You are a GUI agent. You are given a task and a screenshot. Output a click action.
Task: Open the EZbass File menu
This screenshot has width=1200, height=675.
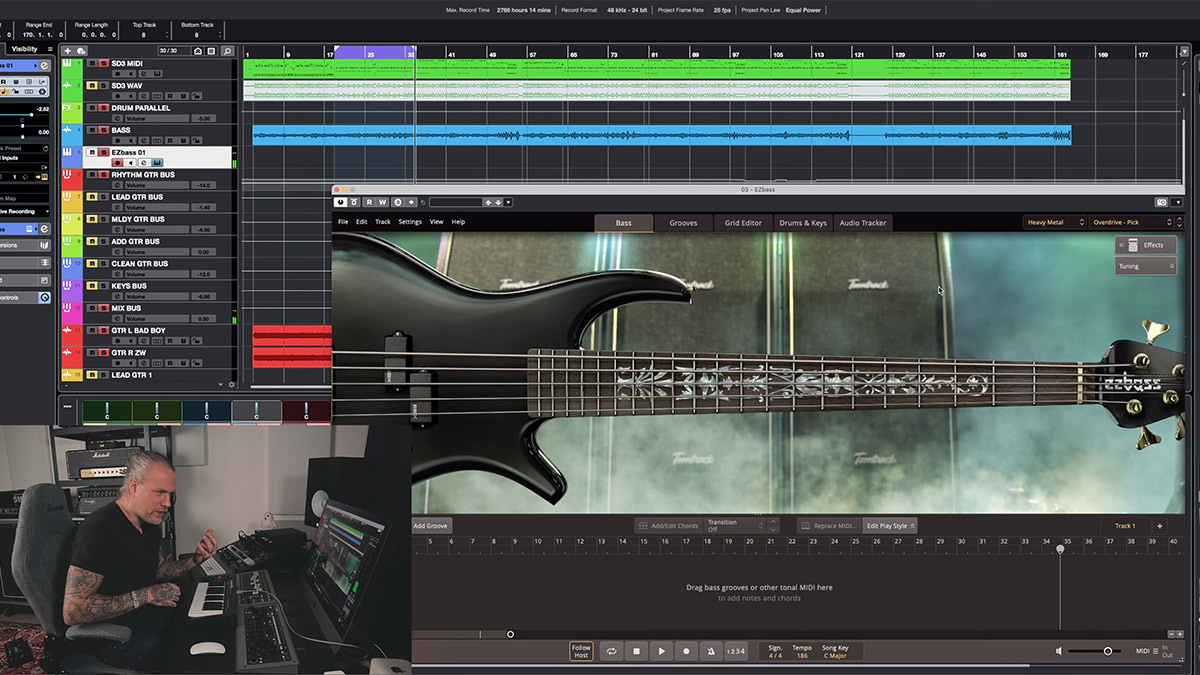pyautogui.click(x=343, y=222)
